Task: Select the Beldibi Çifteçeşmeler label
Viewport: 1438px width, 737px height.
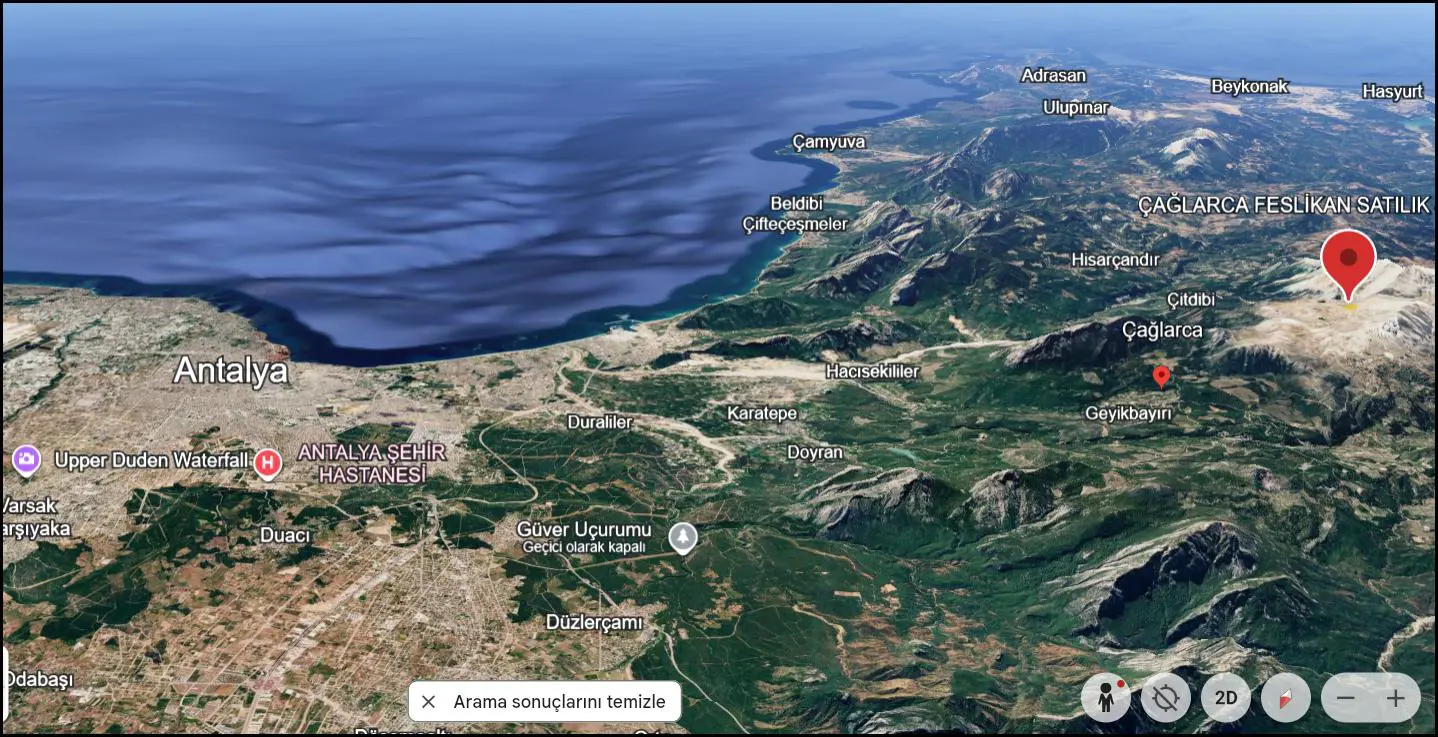Action: click(795, 214)
